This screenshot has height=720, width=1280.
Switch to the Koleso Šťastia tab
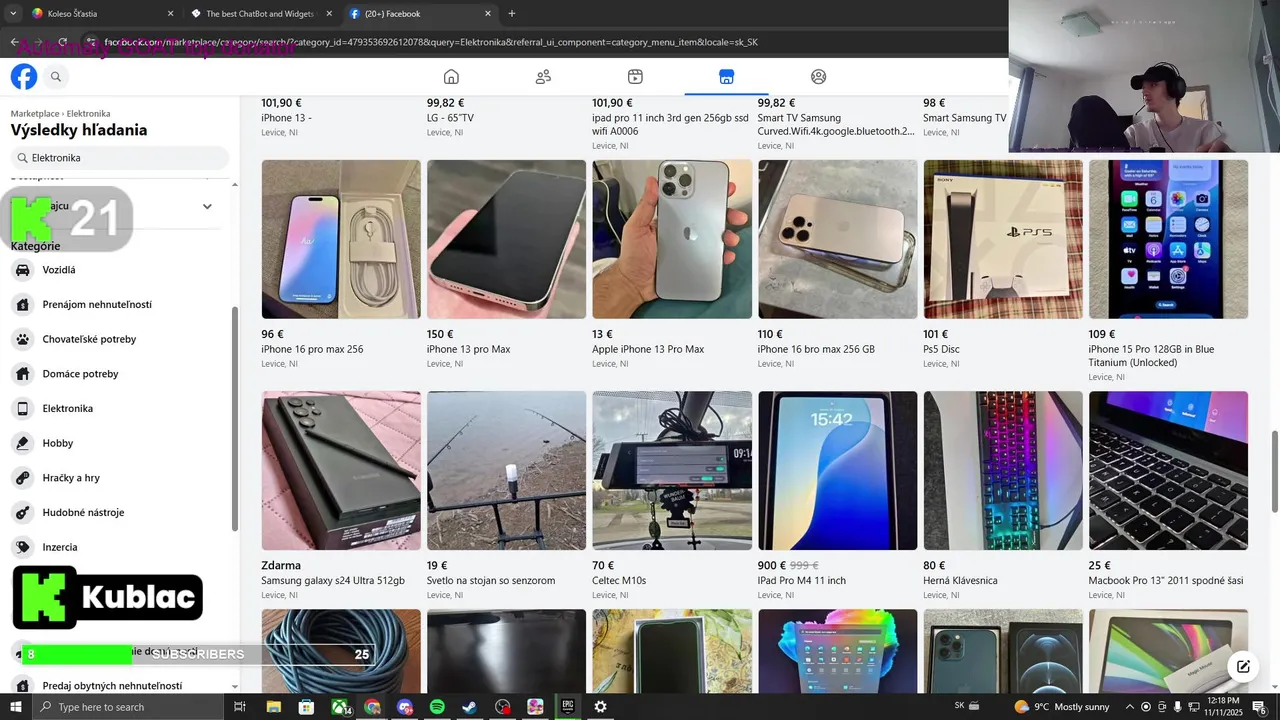[x=100, y=14]
